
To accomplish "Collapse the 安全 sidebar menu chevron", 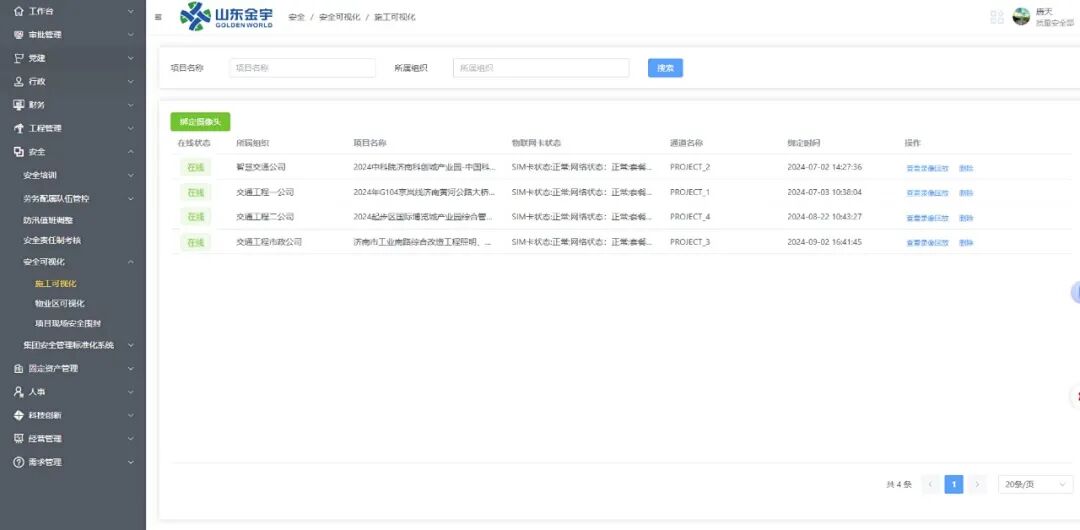I will tap(131, 152).
